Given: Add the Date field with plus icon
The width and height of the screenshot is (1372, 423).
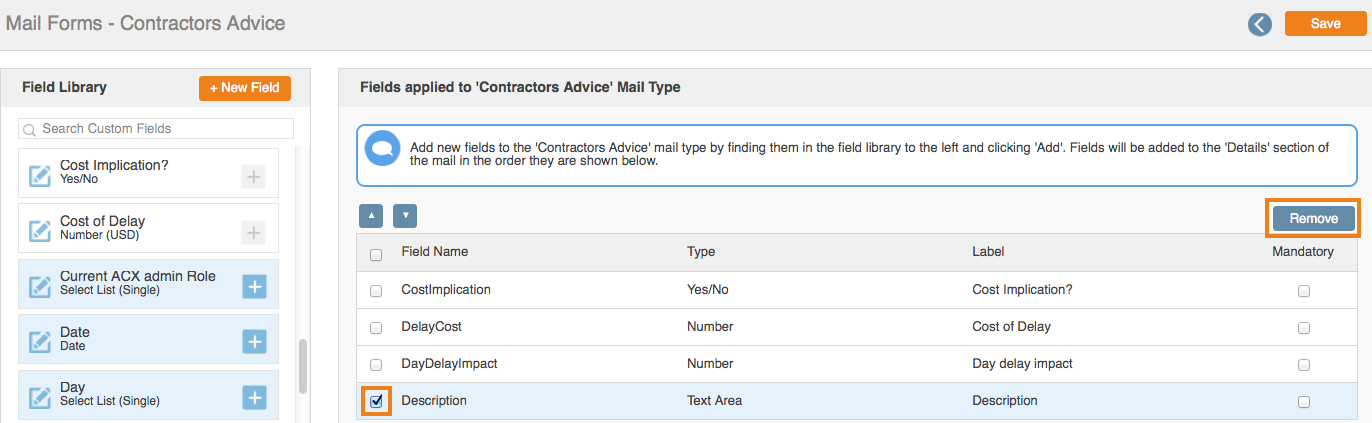Looking at the screenshot, I should [x=255, y=342].
